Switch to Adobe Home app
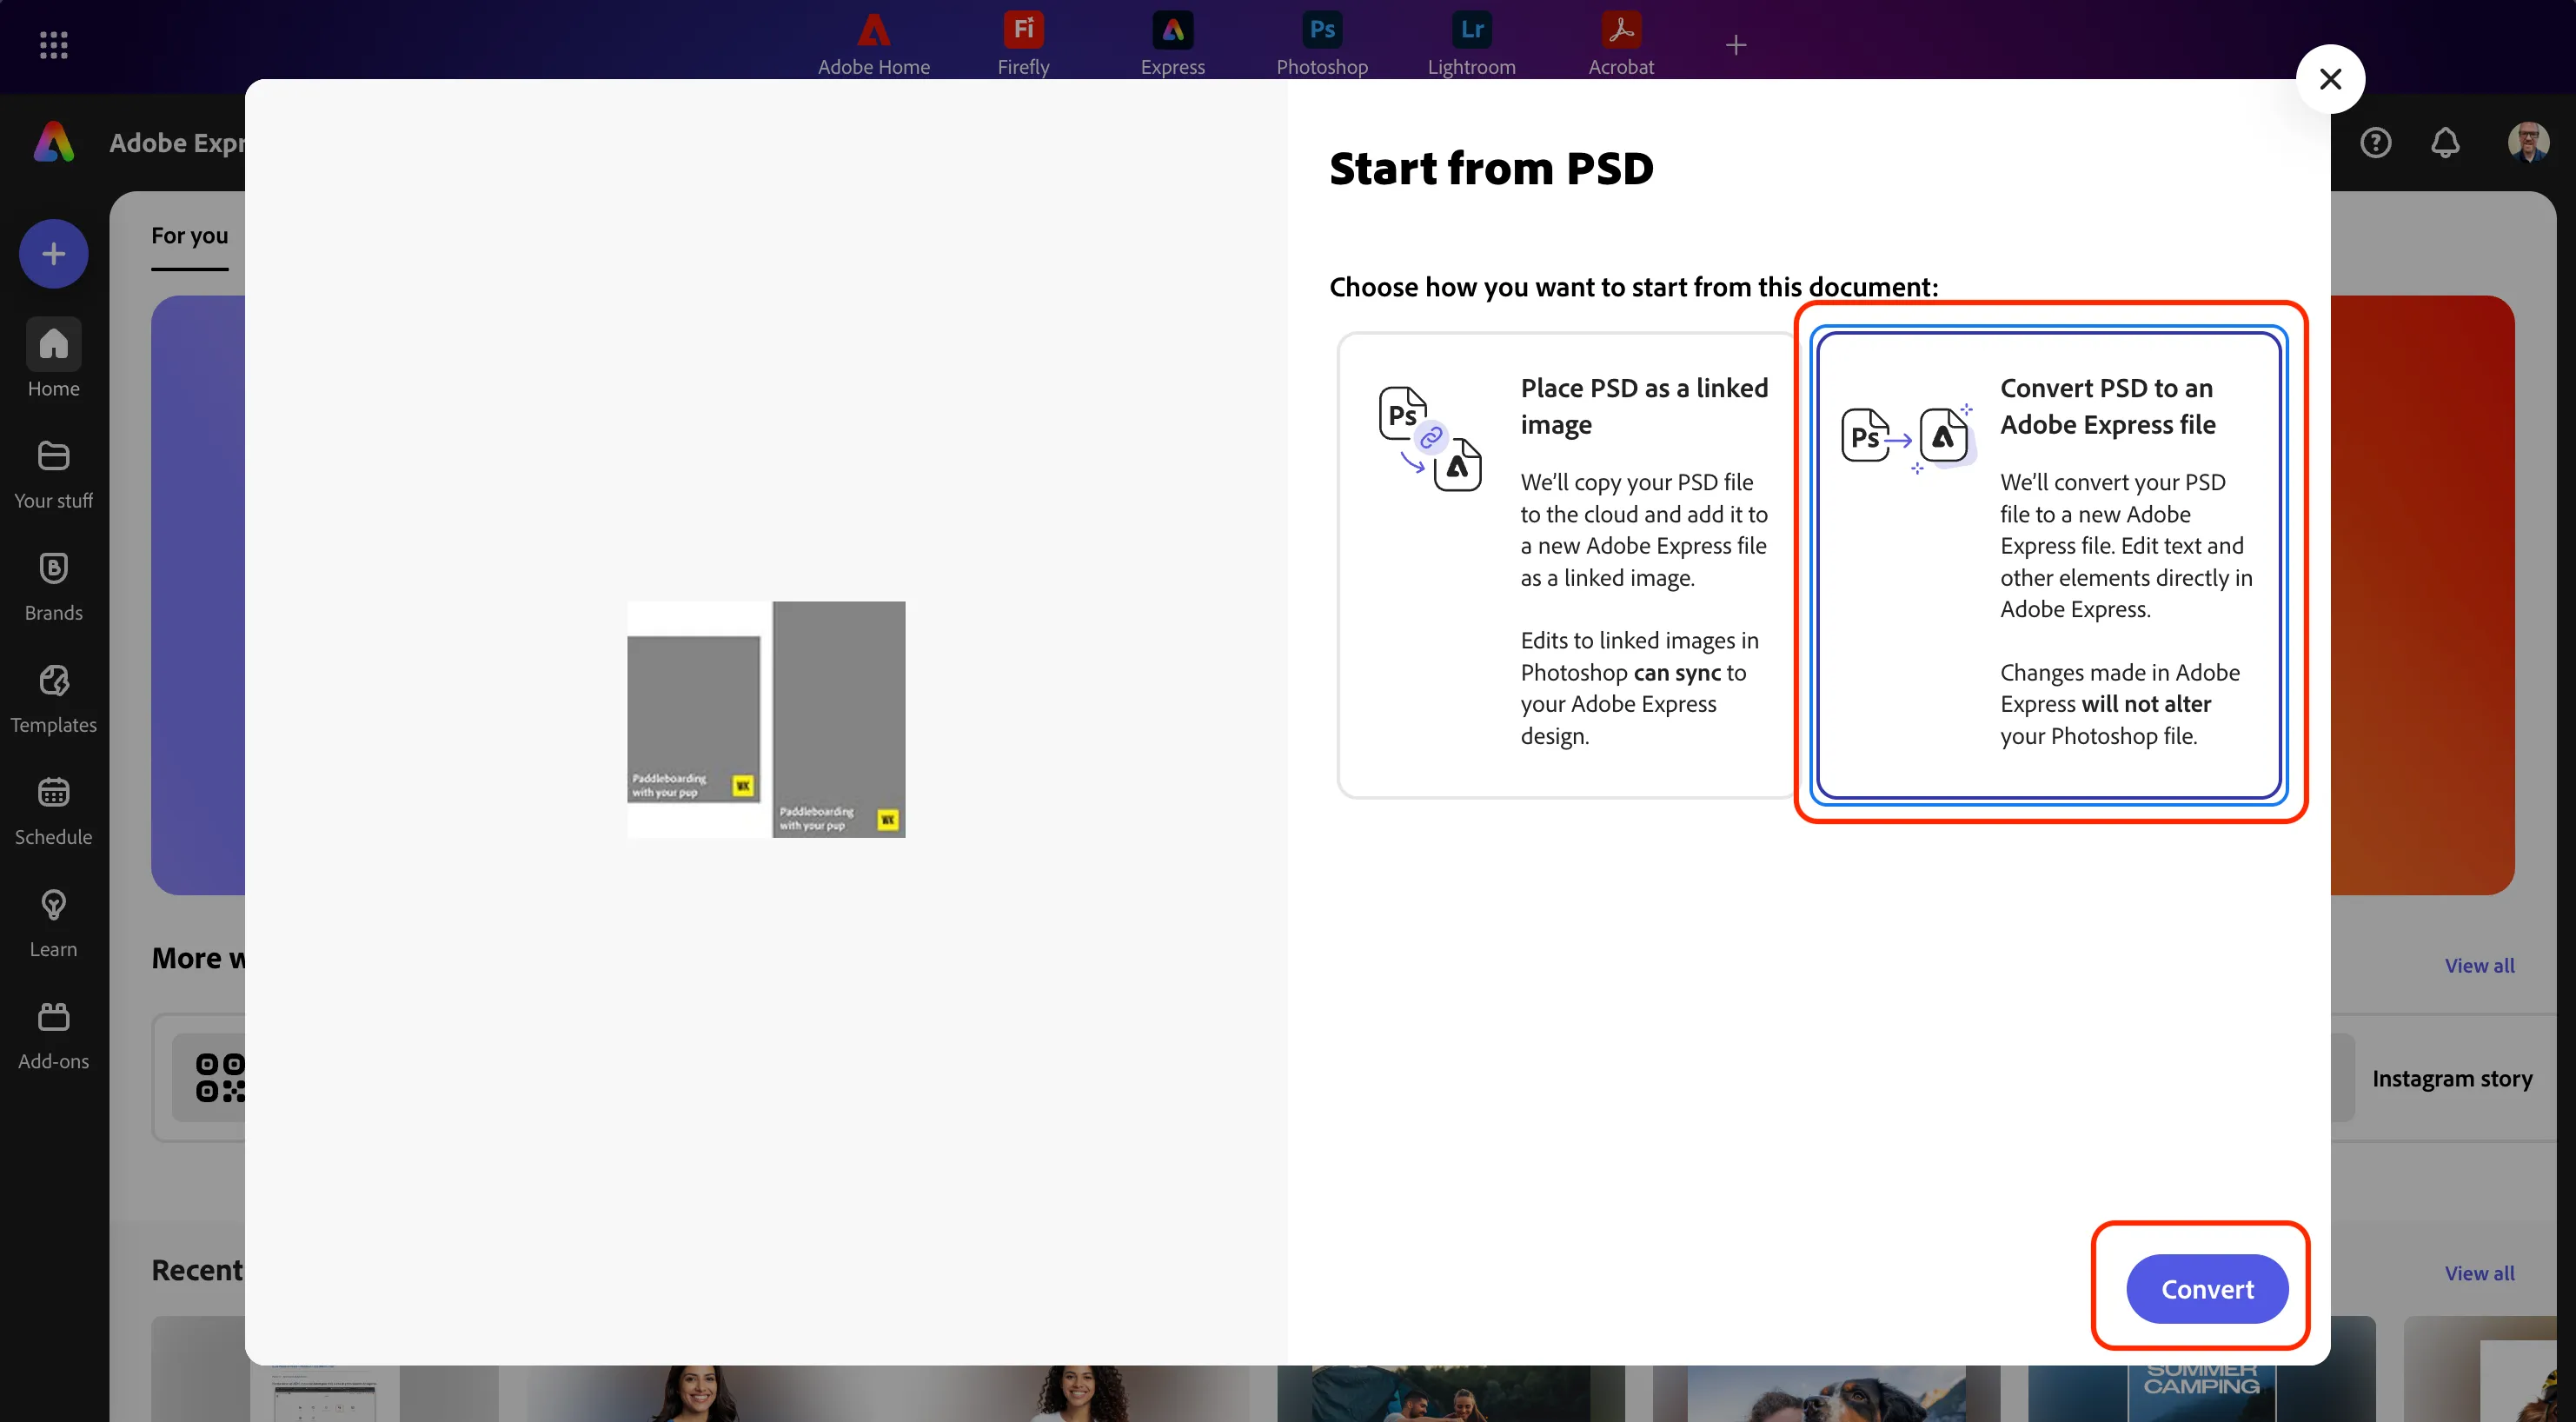 point(873,44)
